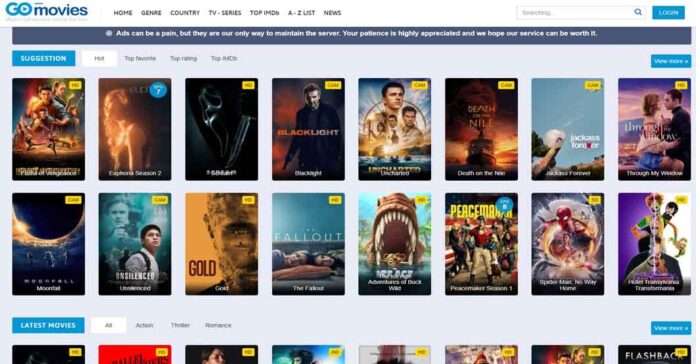Click the Flashback poster in latest movies

(654, 354)
